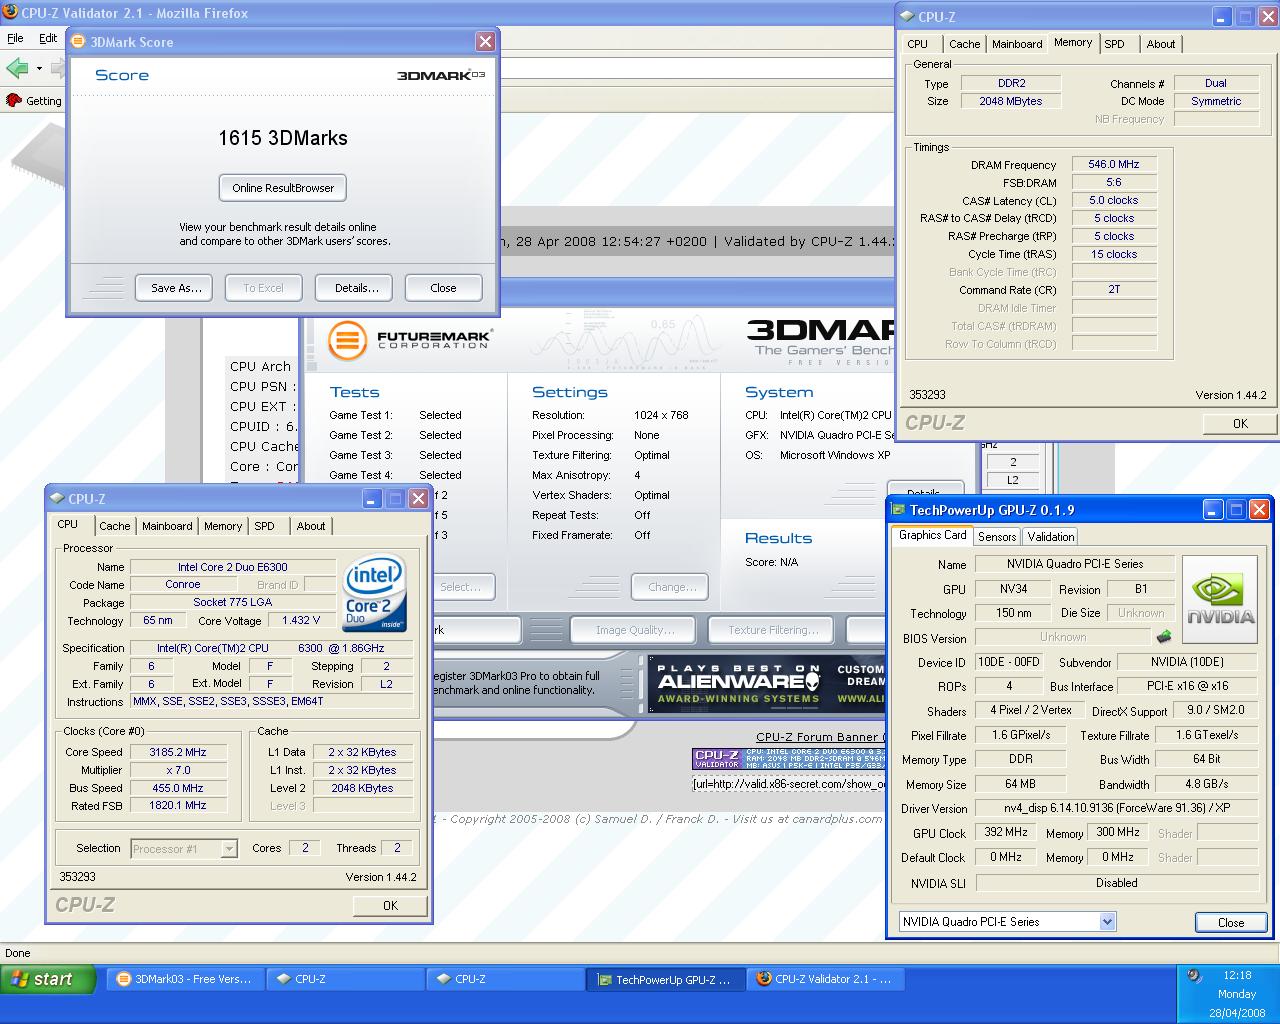The image size is (1280, 1024).
Task: Open the Firefox File menu
Action: coord(15,38)
